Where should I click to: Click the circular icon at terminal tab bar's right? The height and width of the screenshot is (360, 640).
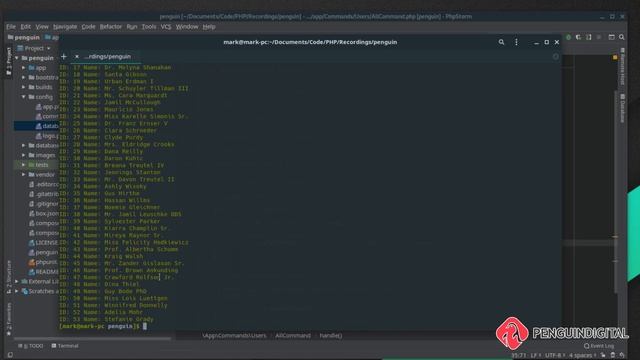click(x=556, y=57)
